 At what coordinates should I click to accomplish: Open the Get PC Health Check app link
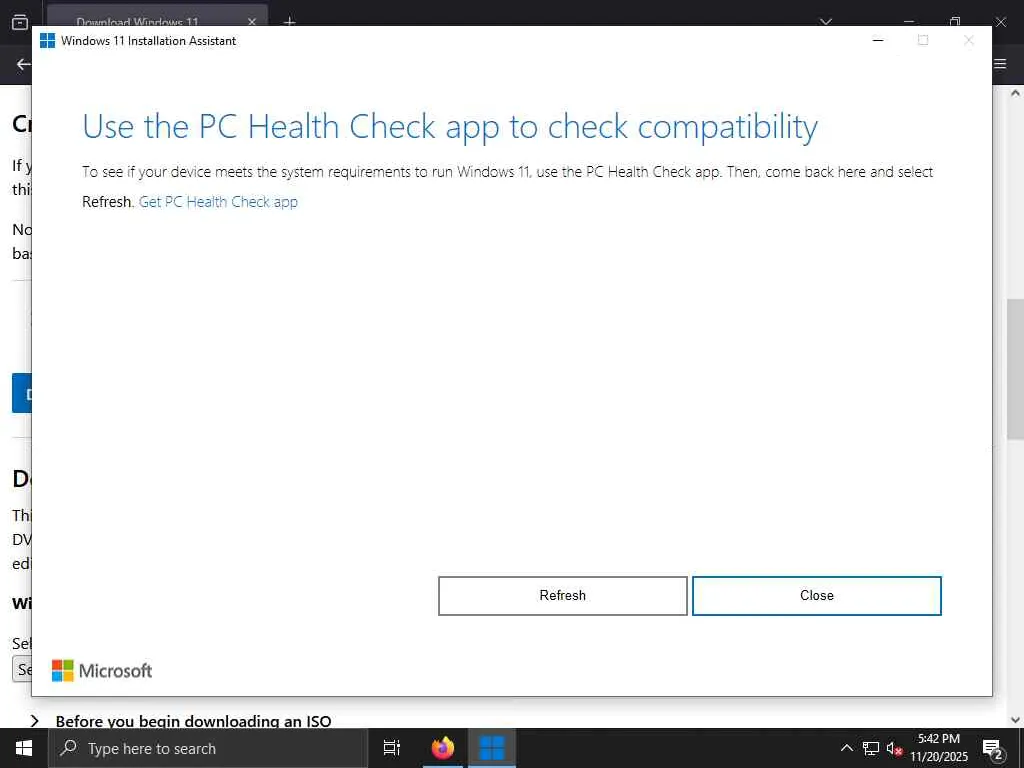[x=218, y=202]
